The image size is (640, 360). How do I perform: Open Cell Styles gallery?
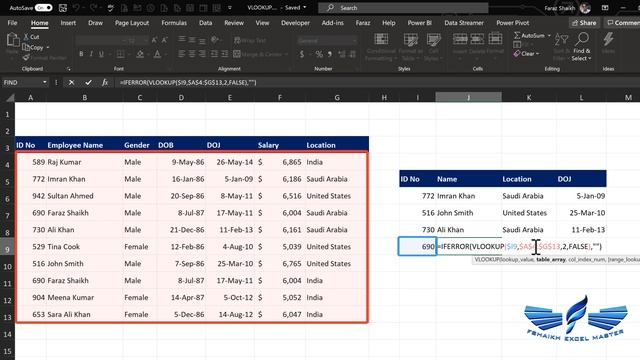pyautogui.click(x=433, y=47)
